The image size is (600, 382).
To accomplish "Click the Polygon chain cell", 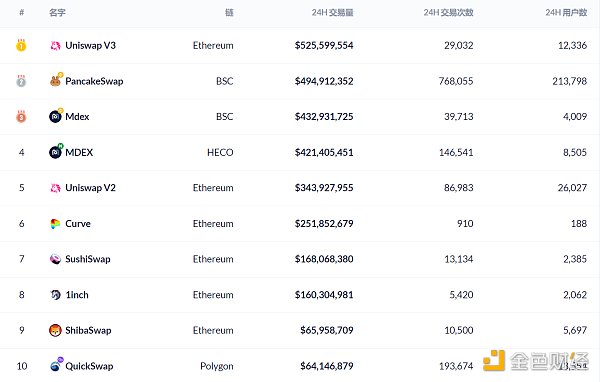I will (x=217, y=366).
